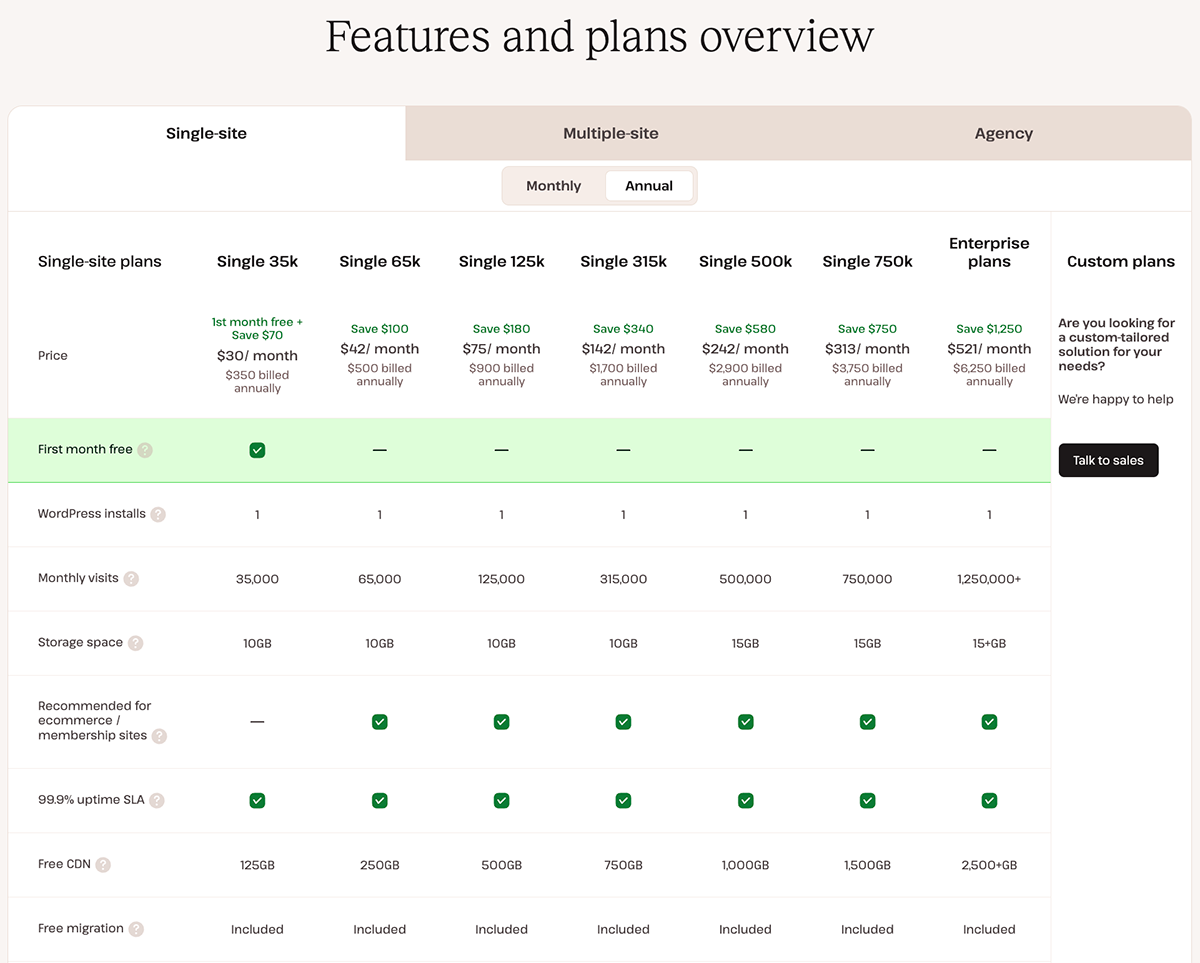The width and height of the screenshot is (1200, 963).
Task: Open the First month free help icon
Action: pos(145,450)
